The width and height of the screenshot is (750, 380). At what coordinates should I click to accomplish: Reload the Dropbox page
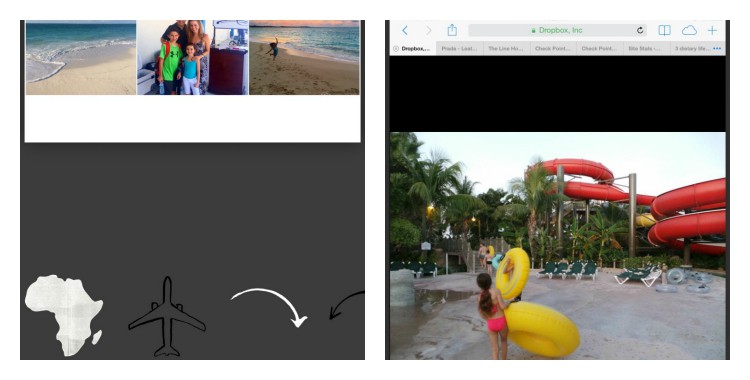click(x=640, y=30)
